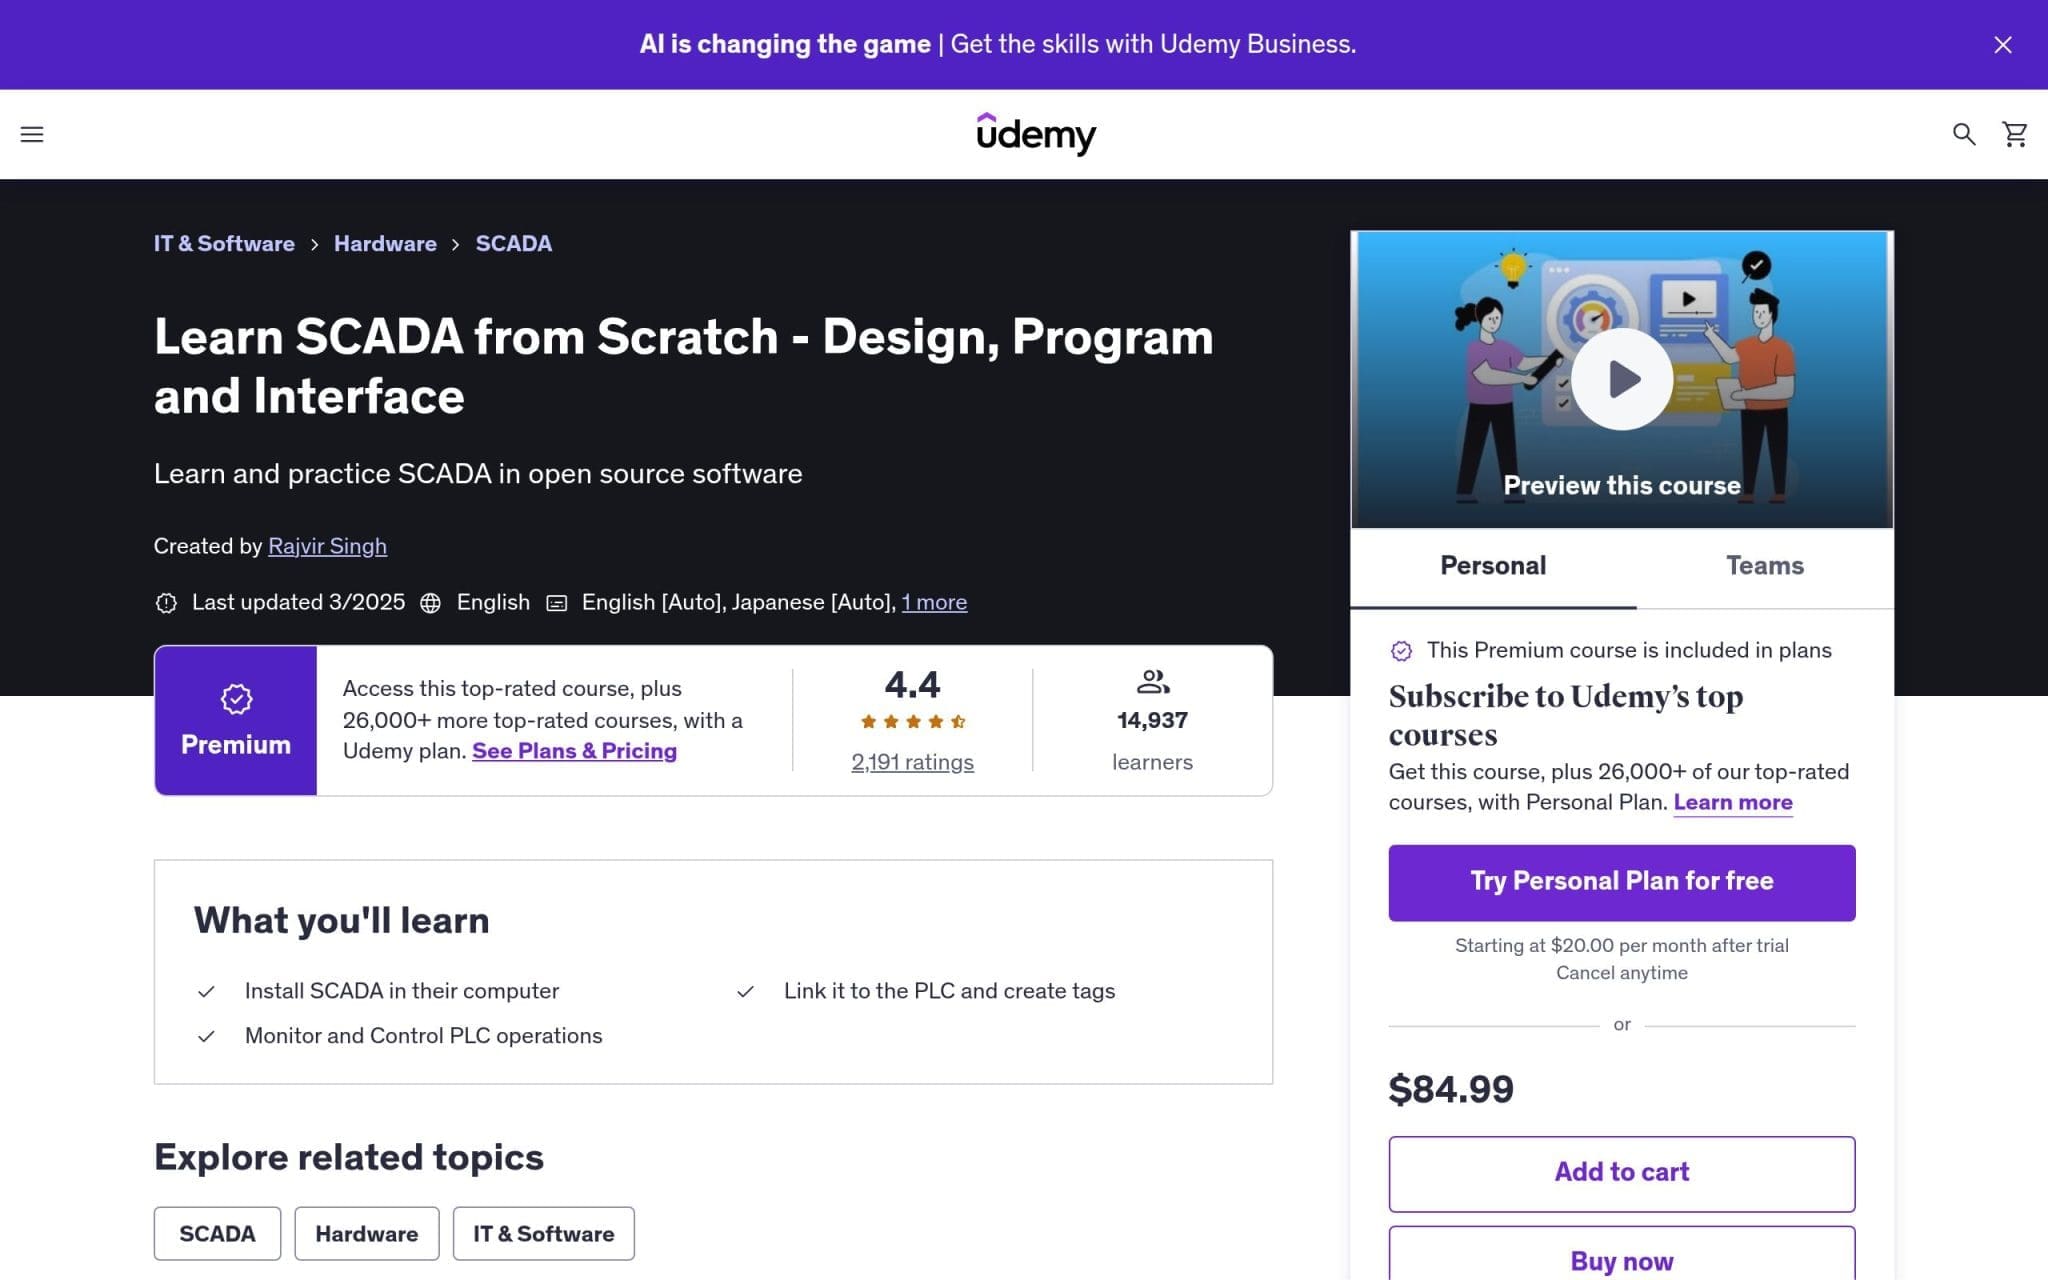The width and height of the screenshot is (2048, 1280).
Task: Click the 14,937 learners count
Action: click(x=1152, y=720)
